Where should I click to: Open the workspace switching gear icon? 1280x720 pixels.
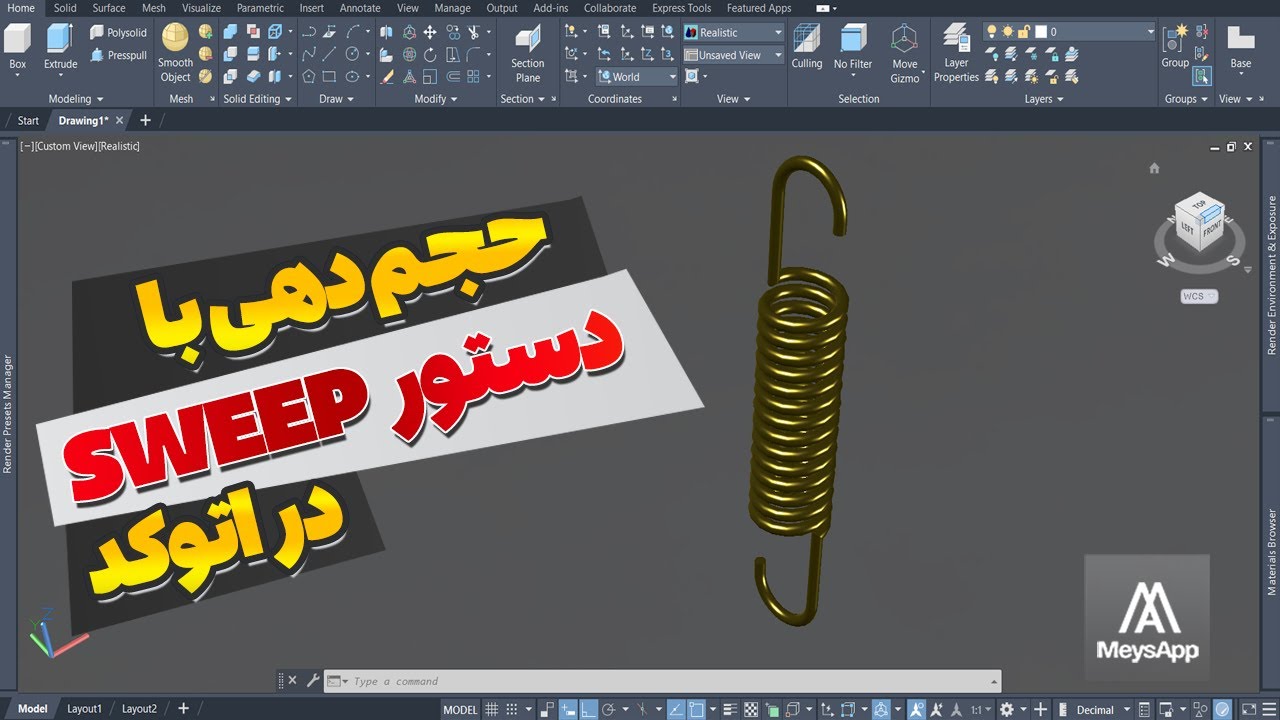click(1008, 709)
